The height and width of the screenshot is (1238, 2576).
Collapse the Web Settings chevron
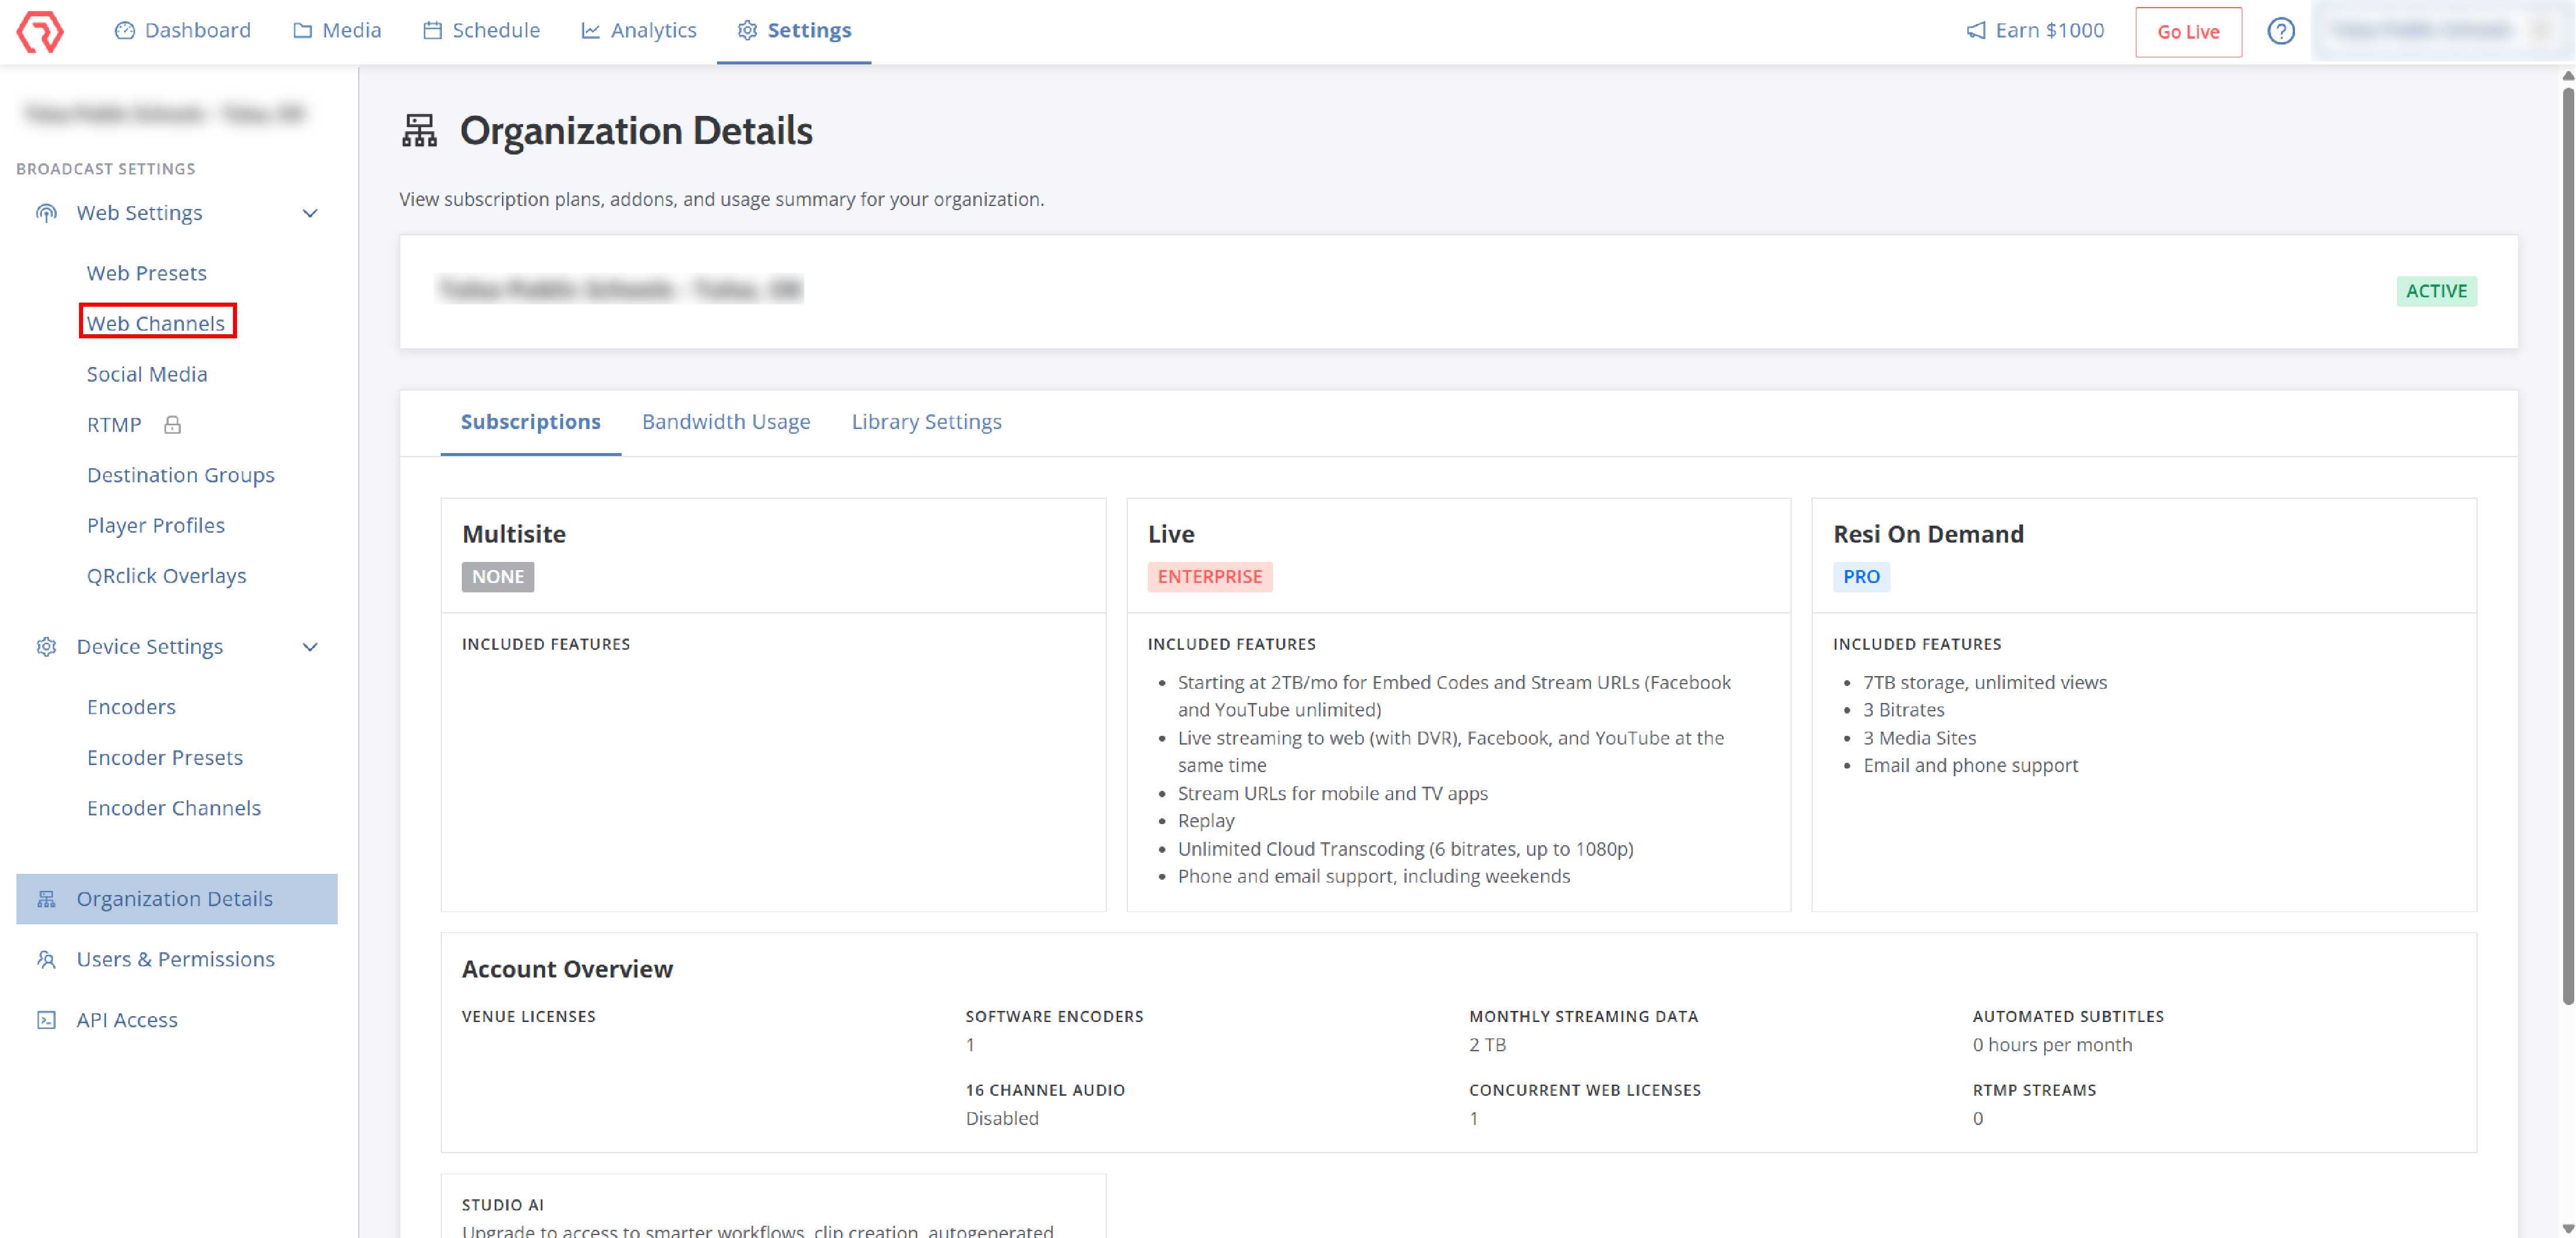310,214
